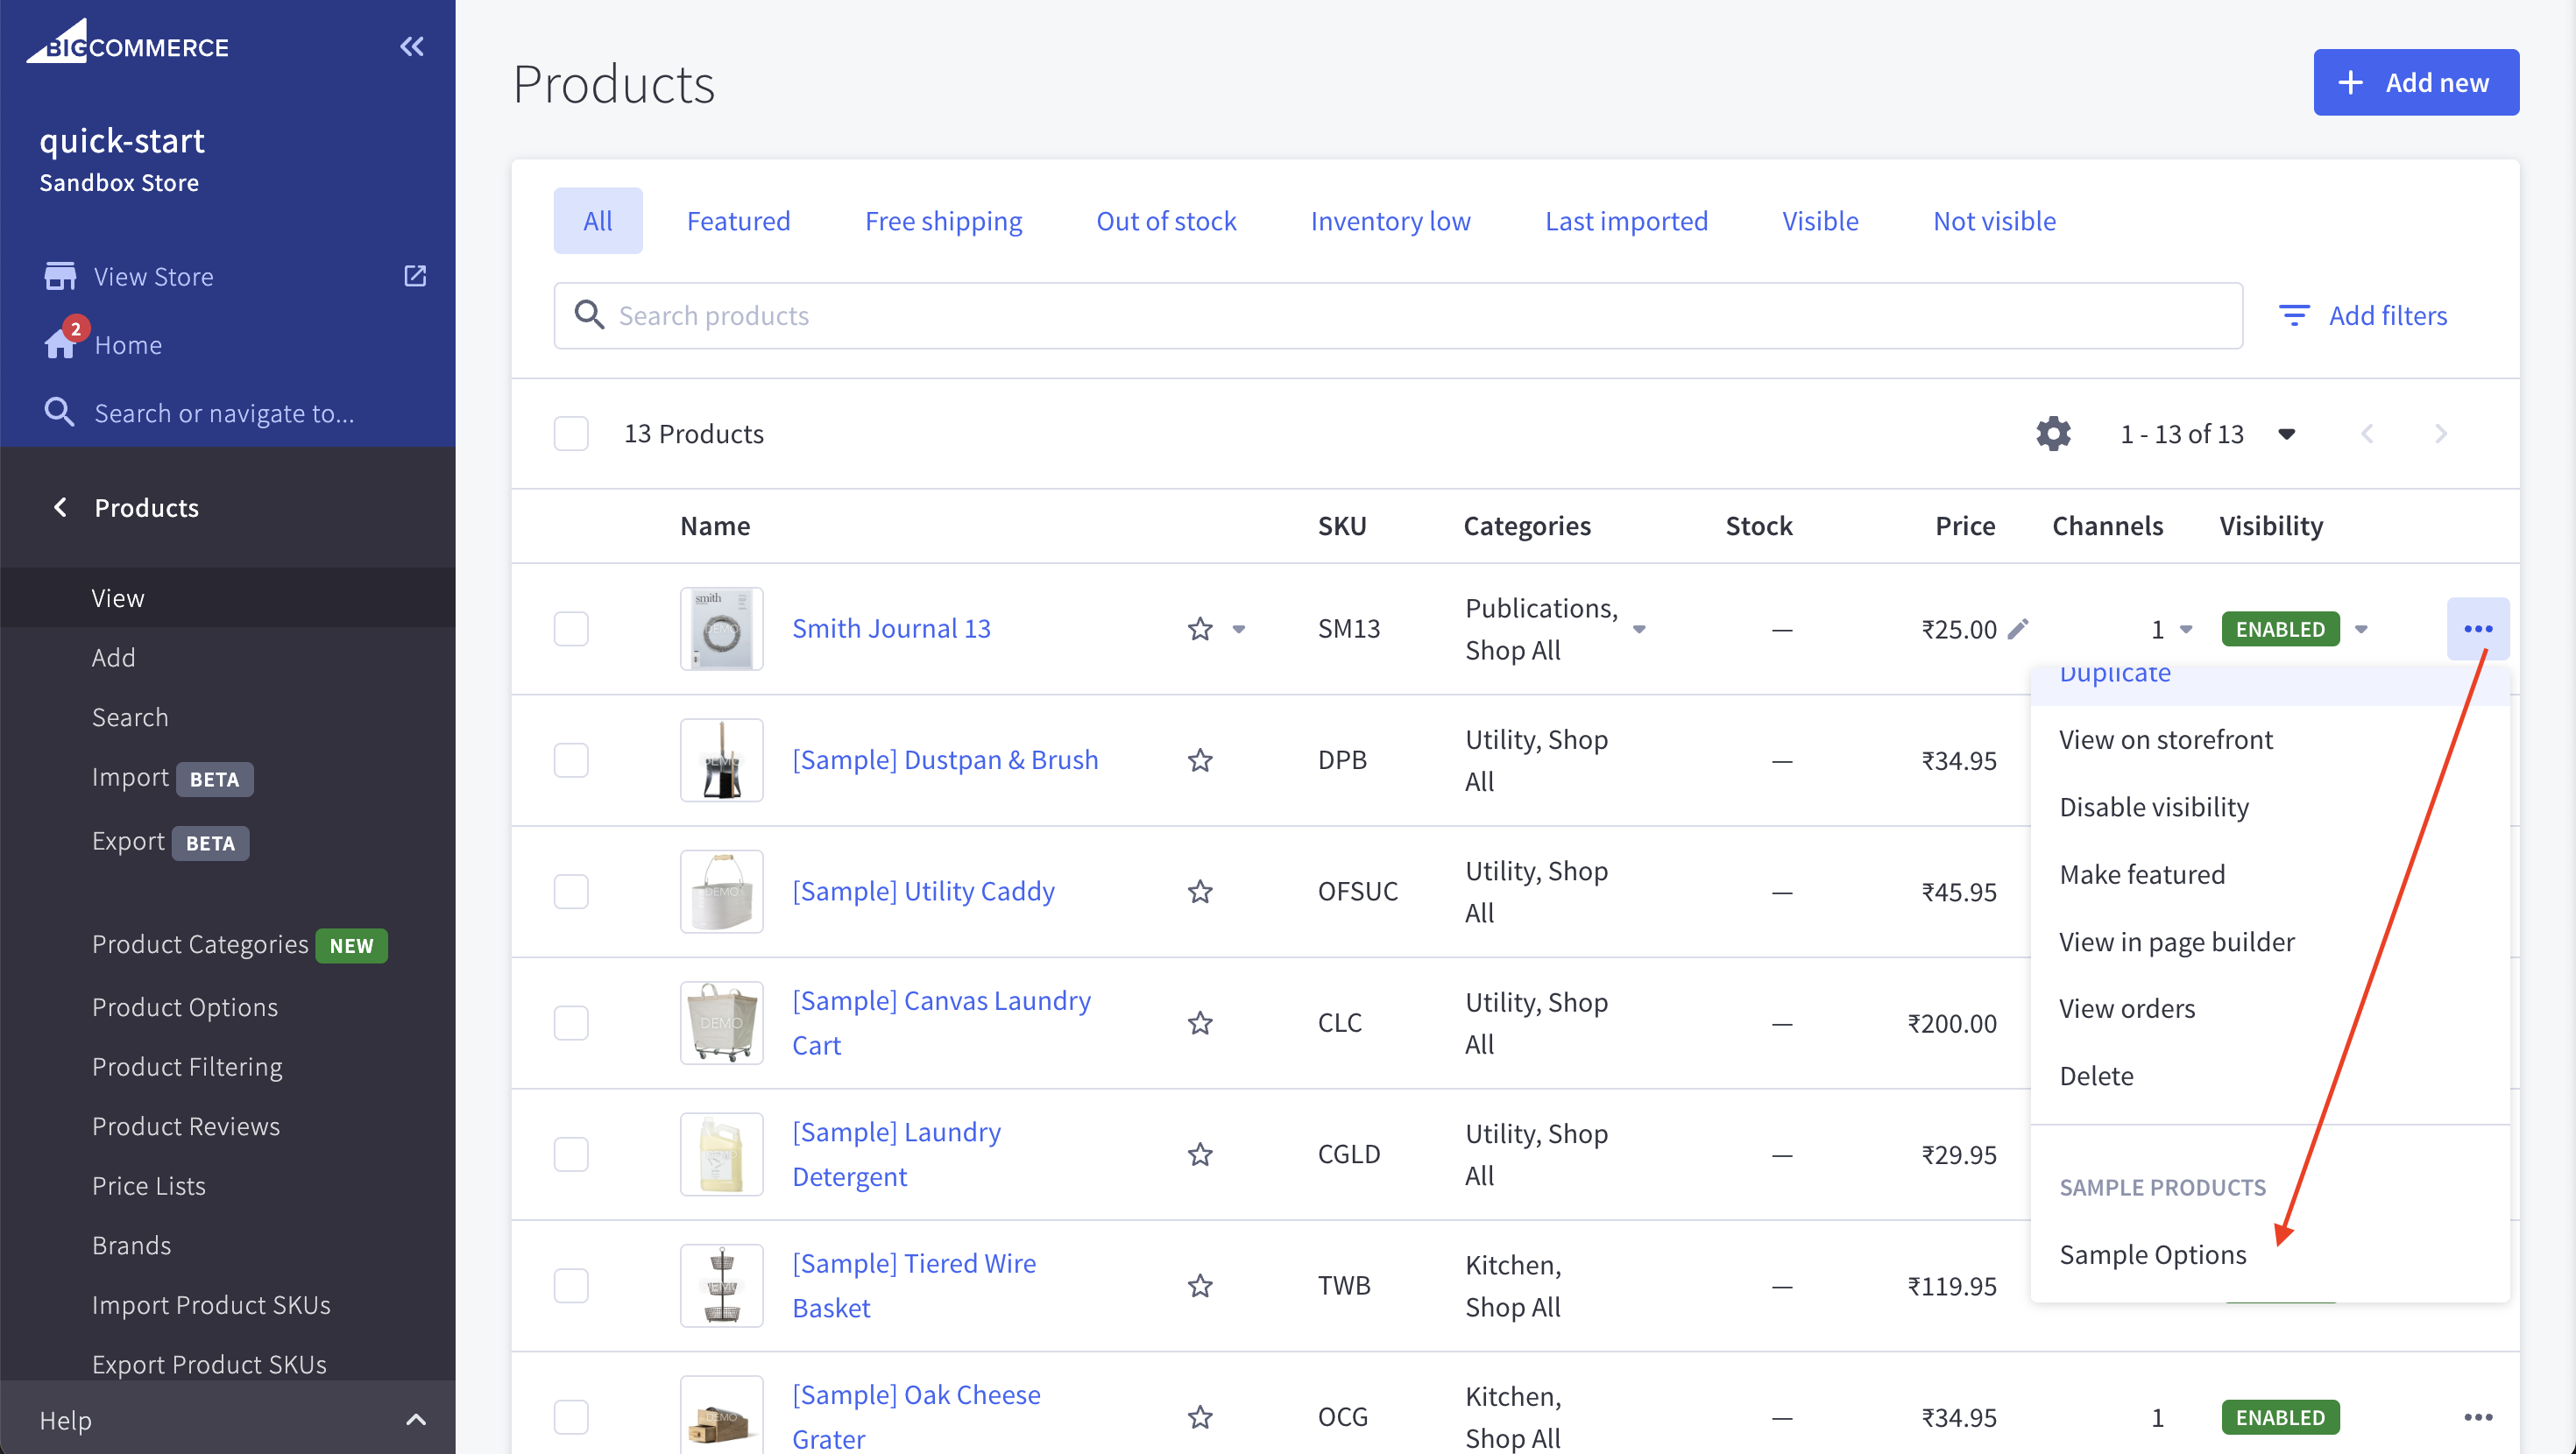The image size is (2576, 1454).
Task: Expand the Help section chevron
Action: pyautogui.click(x=416, y=1420)
